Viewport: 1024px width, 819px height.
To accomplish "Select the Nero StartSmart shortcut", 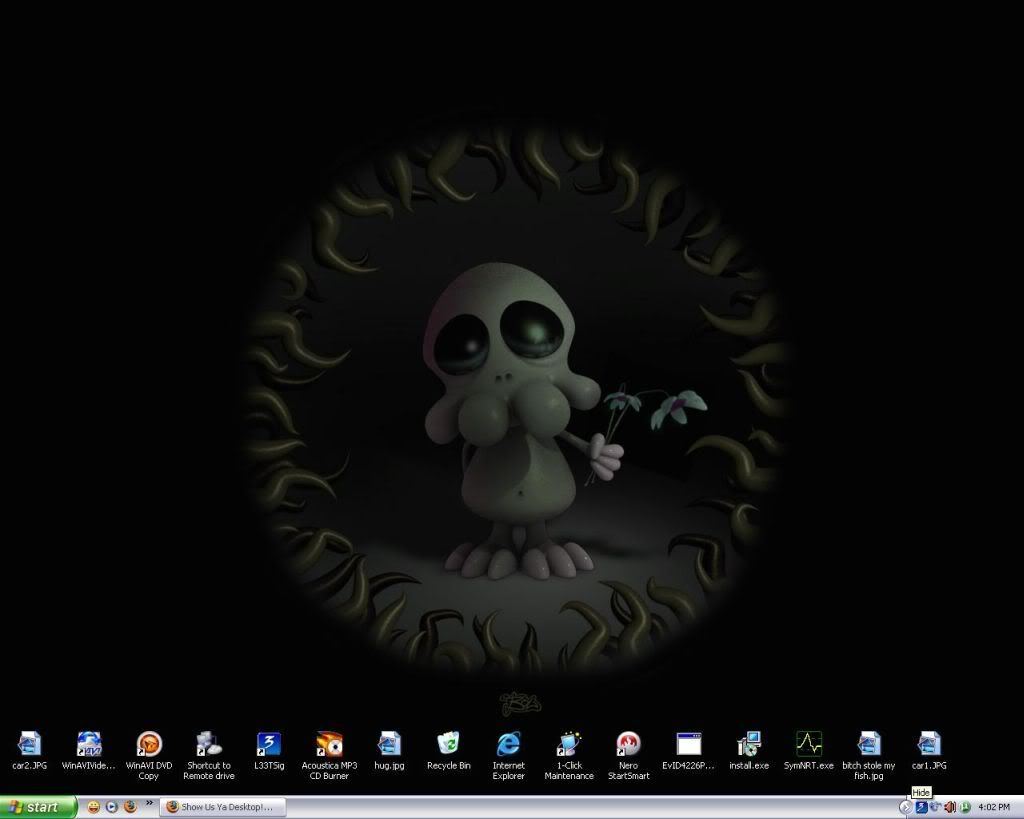I will click(629, 755).
